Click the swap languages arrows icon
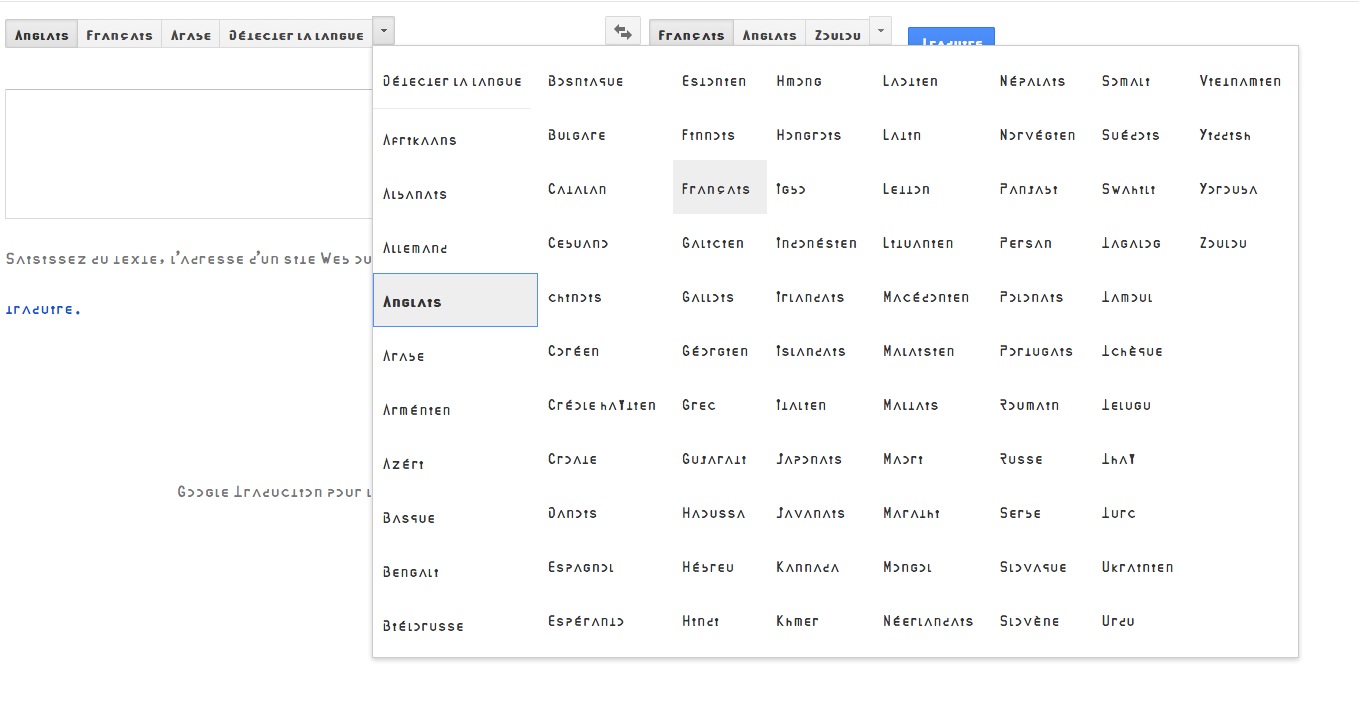 [622, 32]
